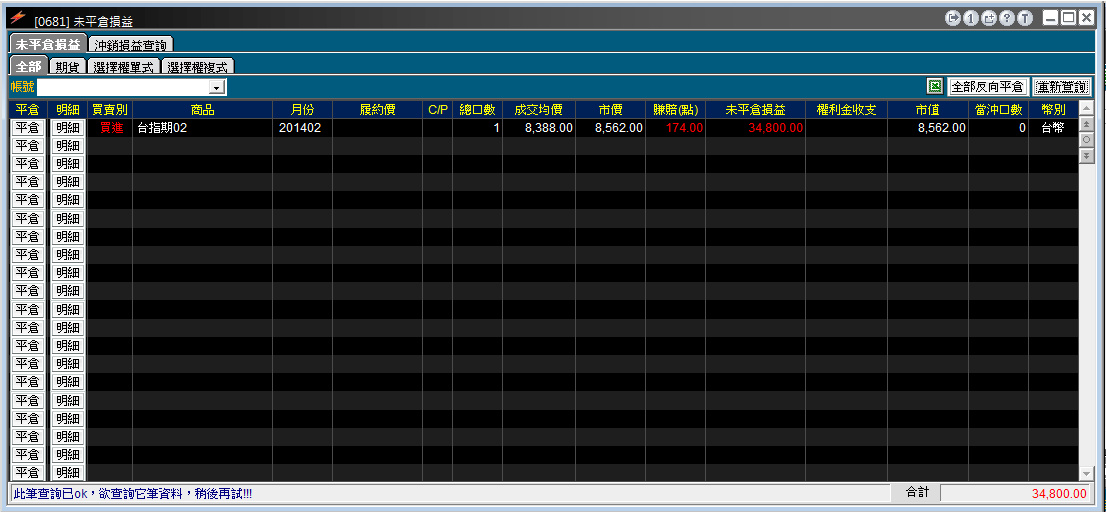This screenshot has height=512, width=1106.
Task: Click the C/P column header
Action: [438, 110]
